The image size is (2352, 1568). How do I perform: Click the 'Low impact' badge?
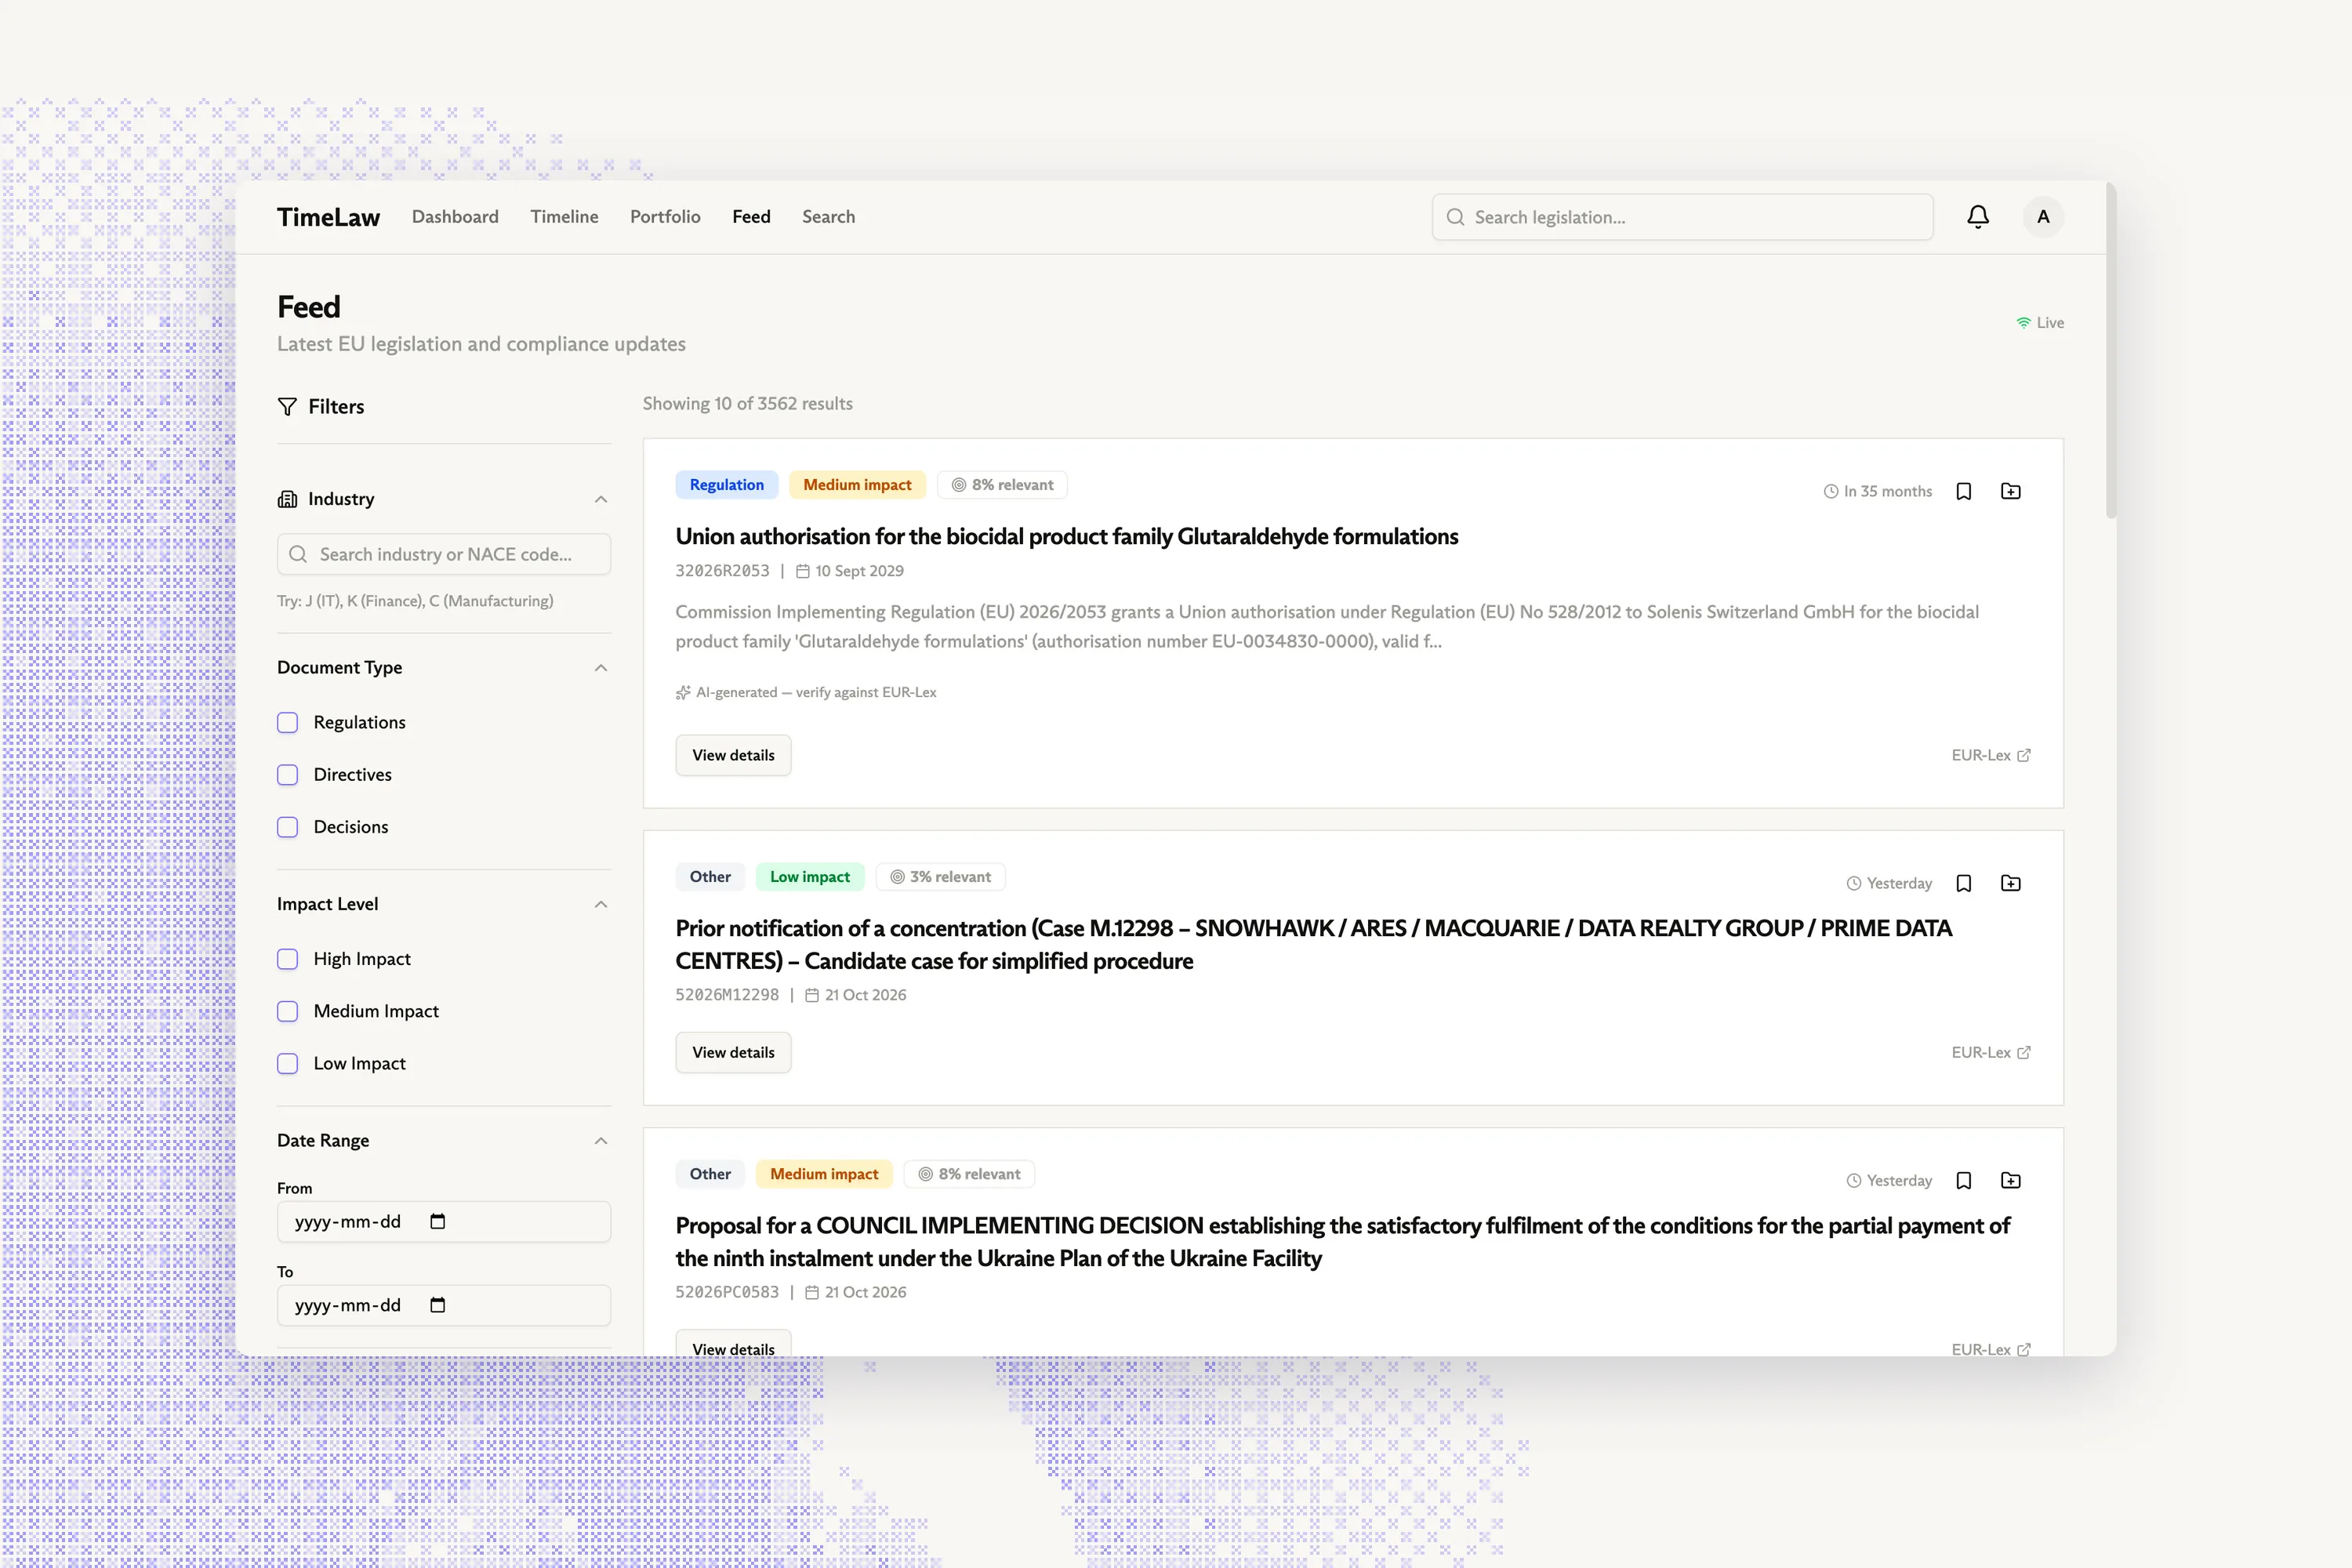[810, 877]
